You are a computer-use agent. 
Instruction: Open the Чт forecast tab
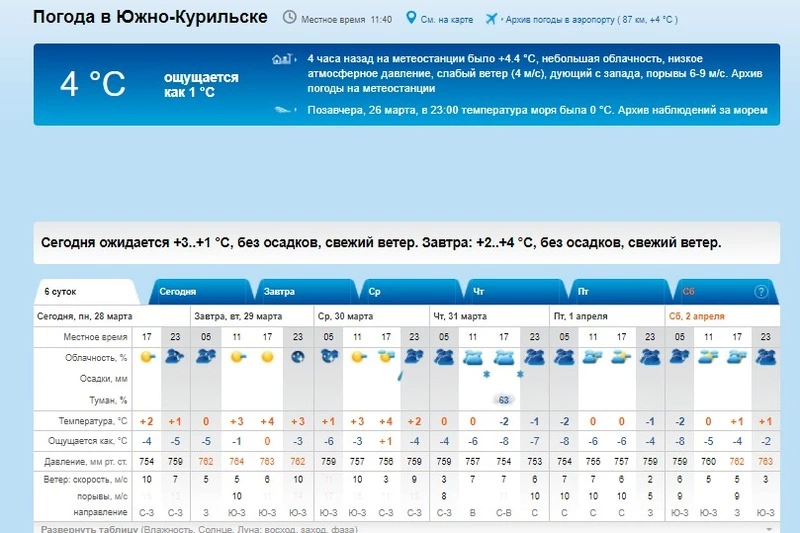click(478, 292)
